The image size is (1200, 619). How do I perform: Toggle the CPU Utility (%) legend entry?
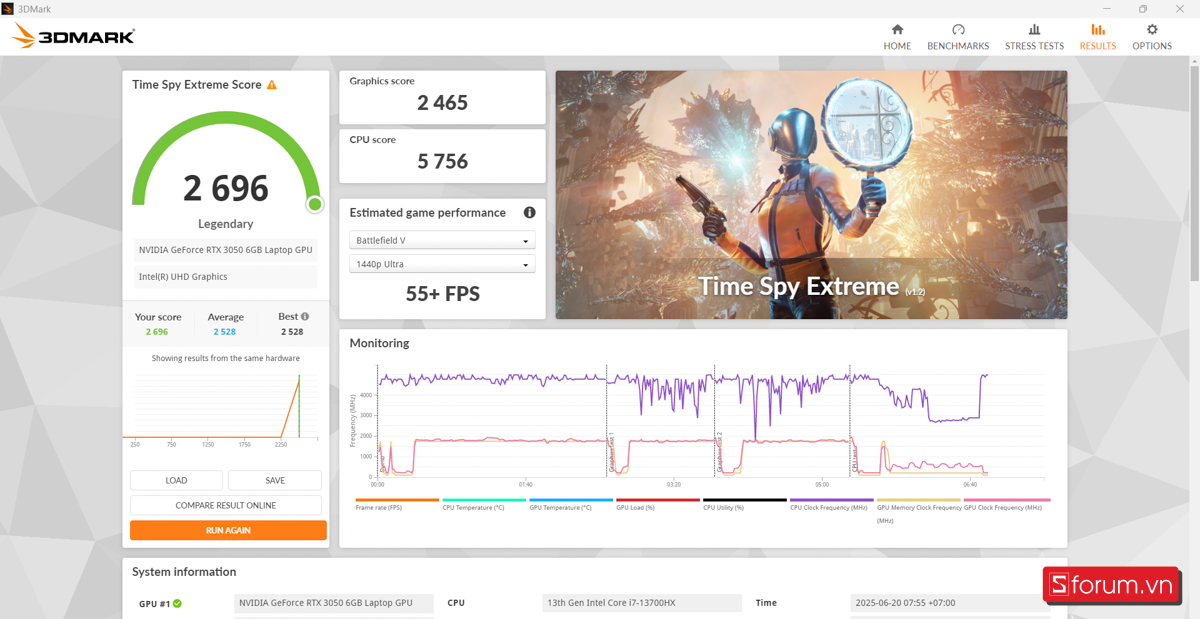tap(745, 507)
